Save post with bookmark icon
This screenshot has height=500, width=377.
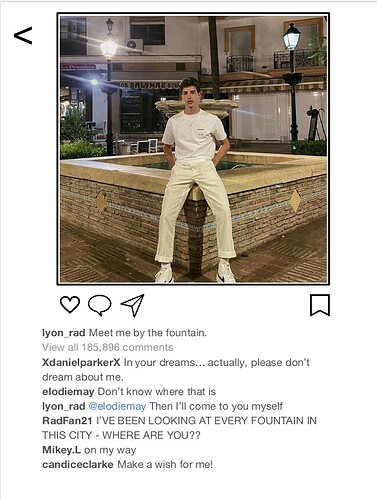pos(320,305)
